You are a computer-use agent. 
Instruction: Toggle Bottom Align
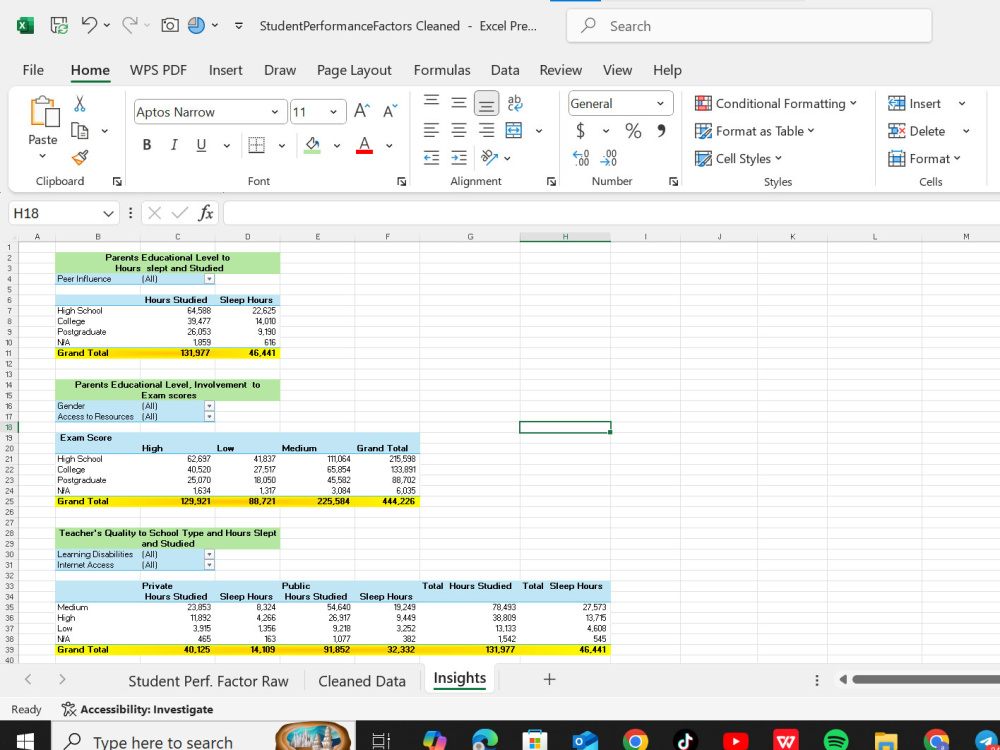tap(486, 103)
